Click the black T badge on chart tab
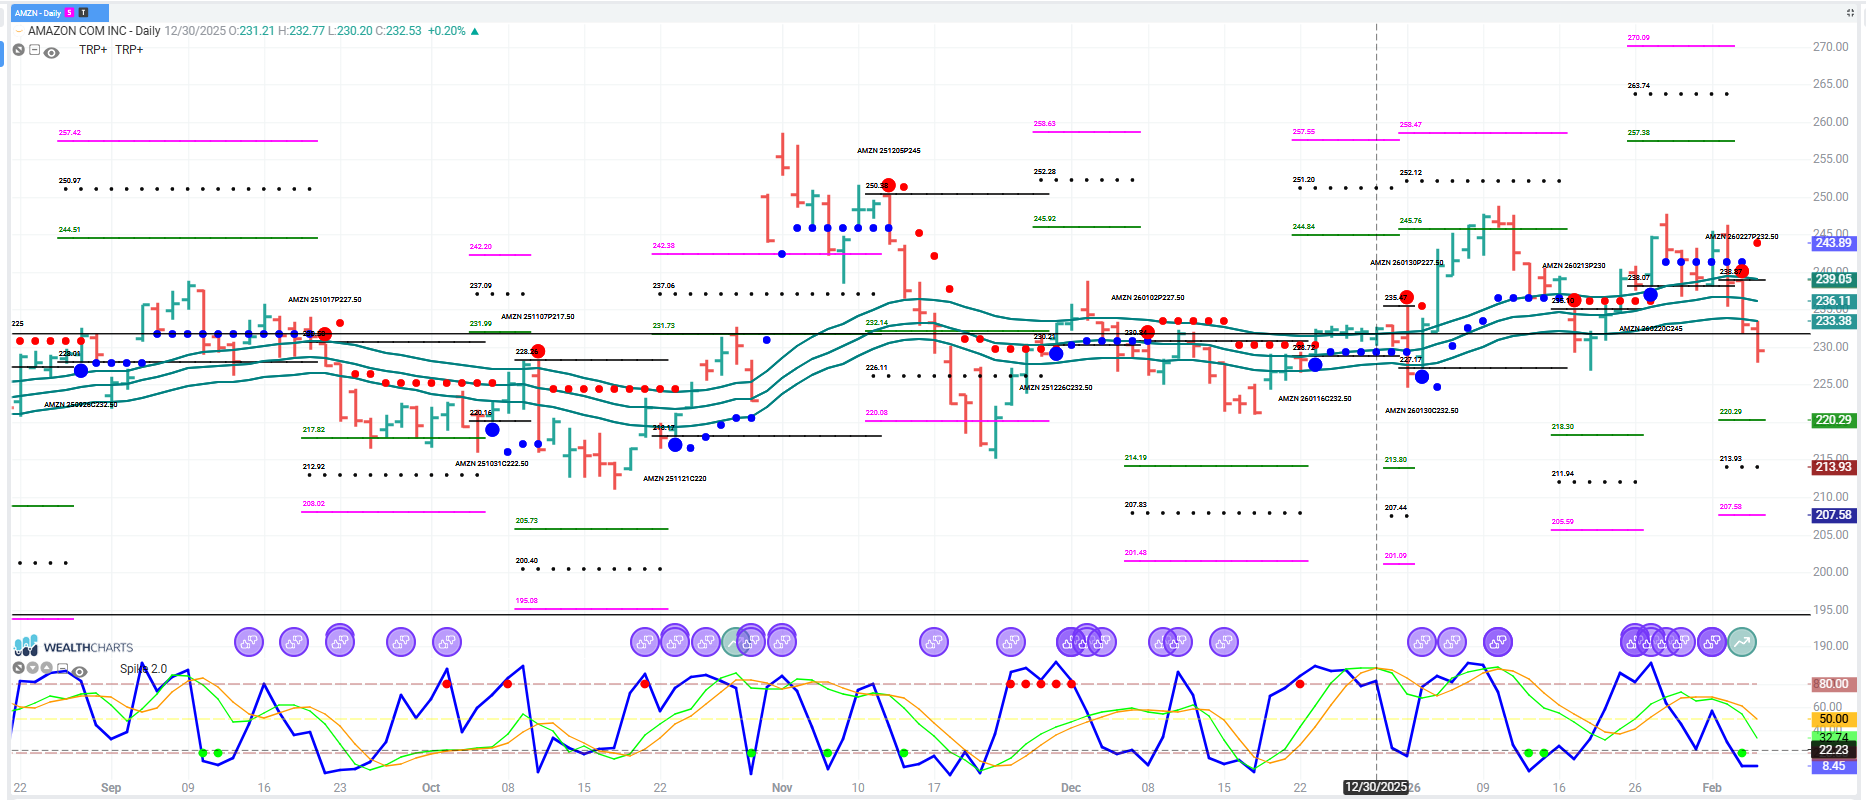 tap(83, 13)
